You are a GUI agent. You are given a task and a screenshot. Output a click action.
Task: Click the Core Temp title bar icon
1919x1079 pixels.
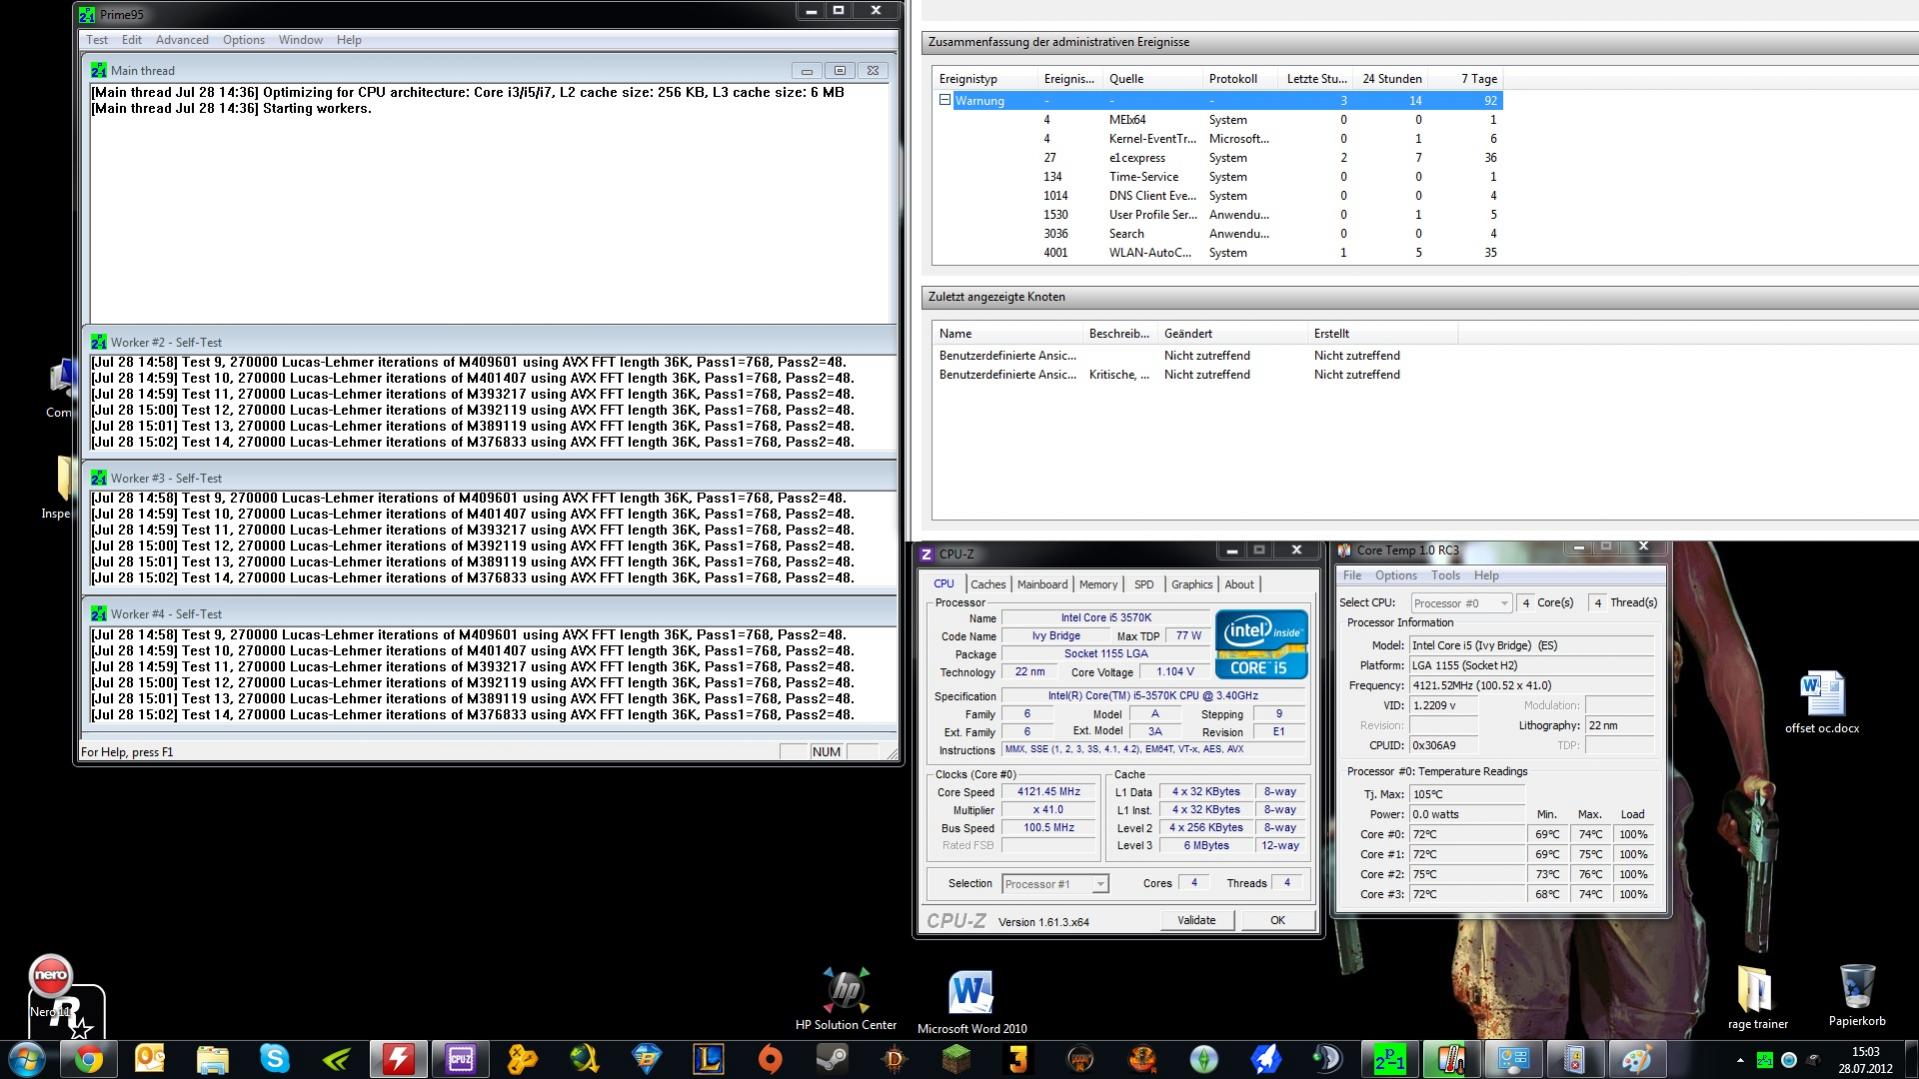[x=1345, y=550]
